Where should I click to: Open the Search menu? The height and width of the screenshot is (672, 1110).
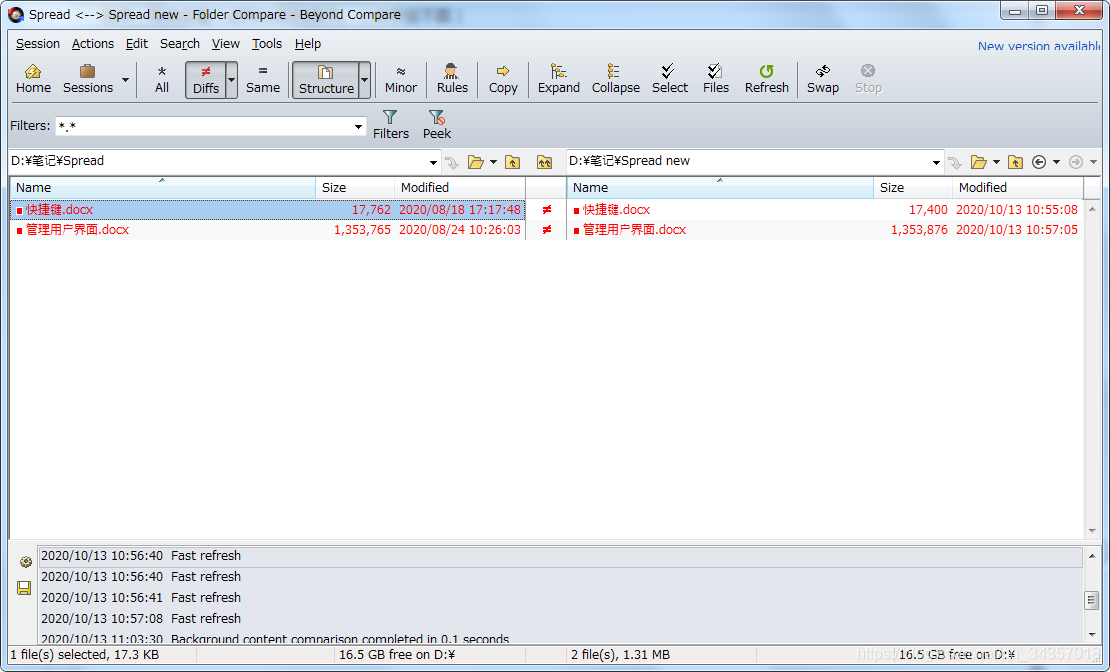tap(180, 44)
